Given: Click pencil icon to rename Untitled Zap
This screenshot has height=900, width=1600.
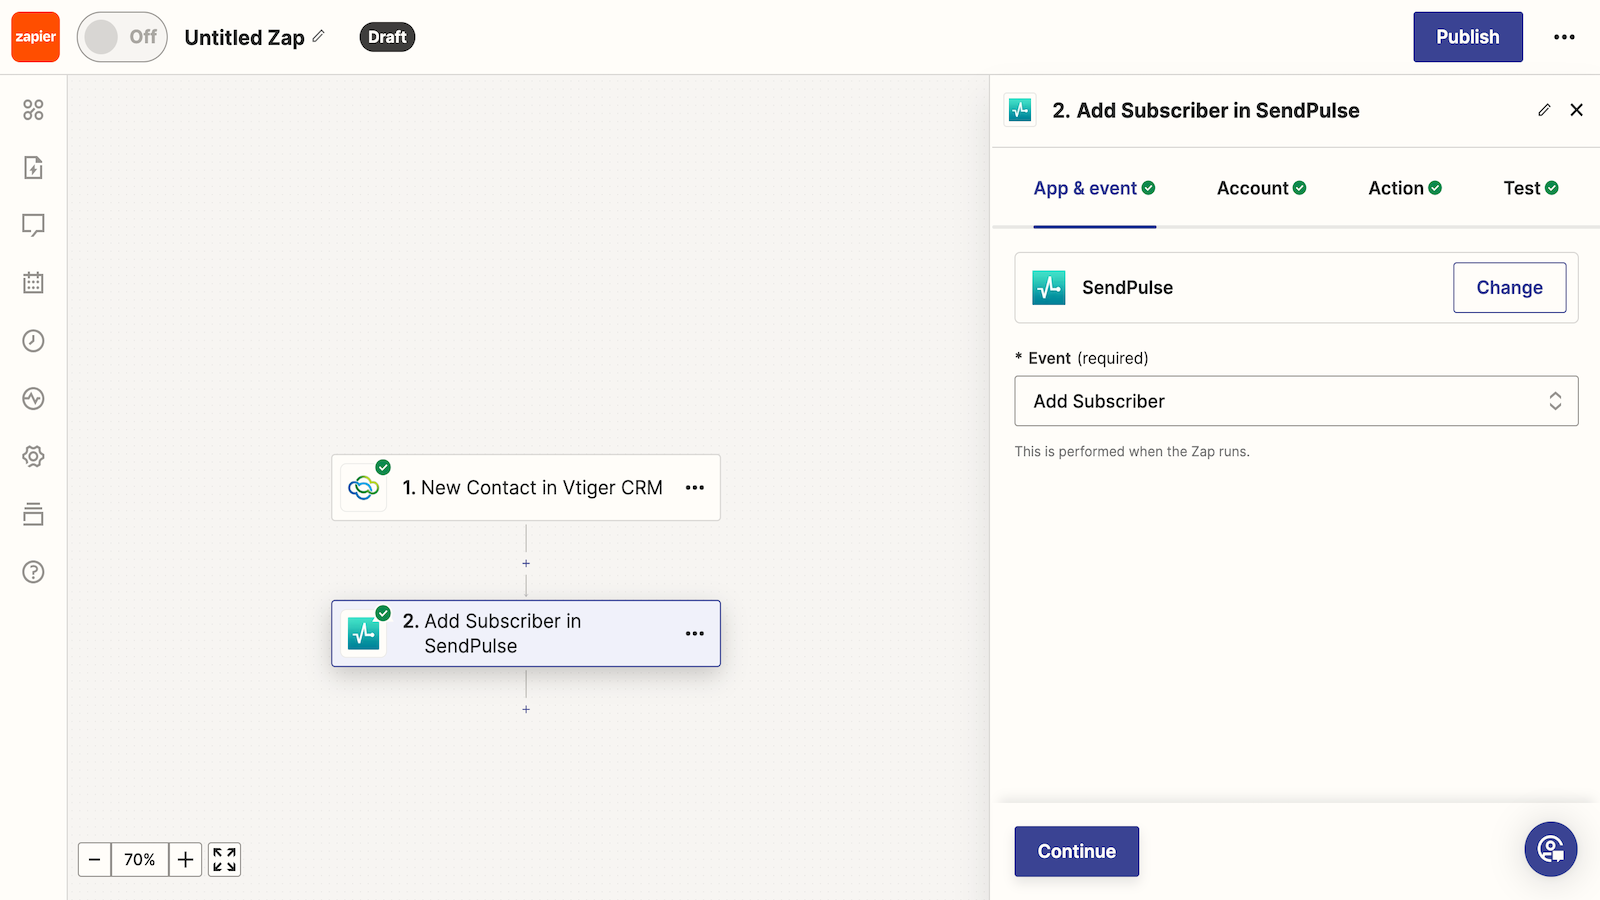Looking at the screenshot, I should click(319, 36).
